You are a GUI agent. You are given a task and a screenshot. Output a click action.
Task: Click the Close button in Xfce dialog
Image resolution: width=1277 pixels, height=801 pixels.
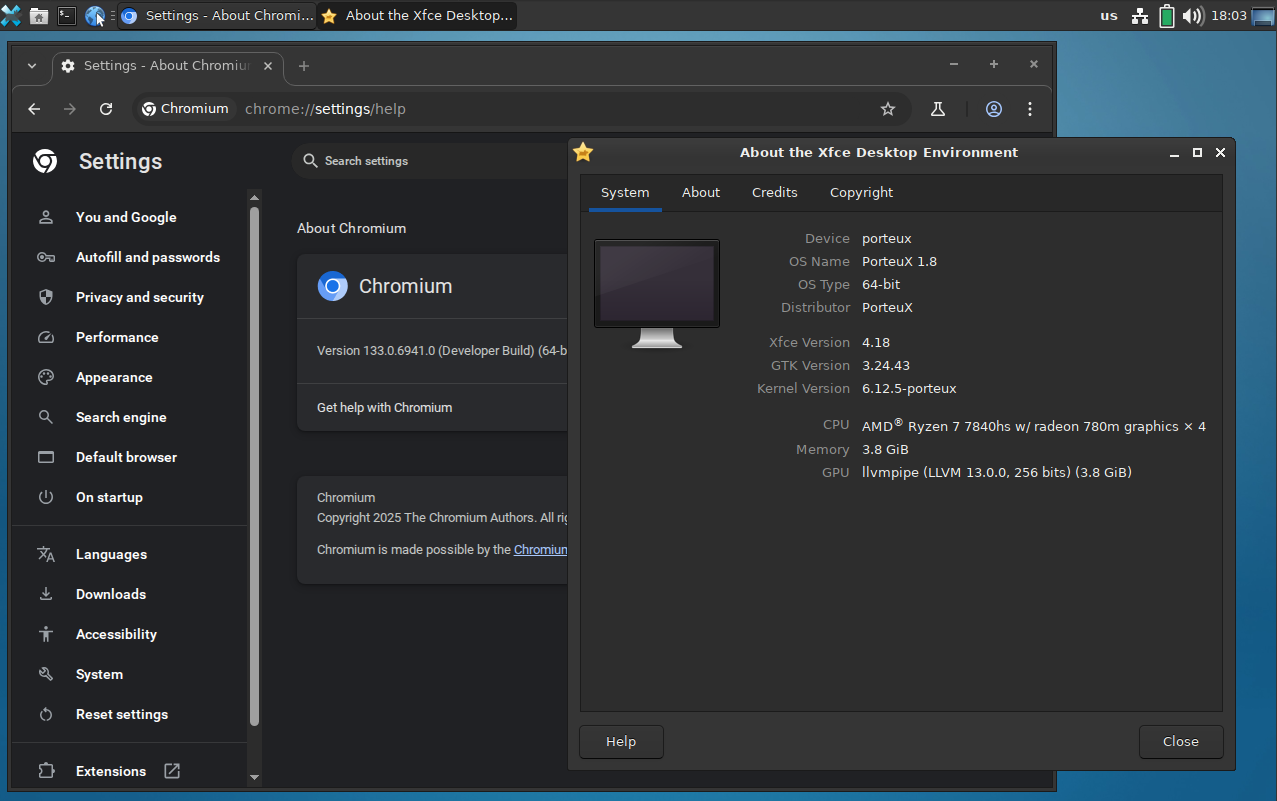coord(1181,741)
